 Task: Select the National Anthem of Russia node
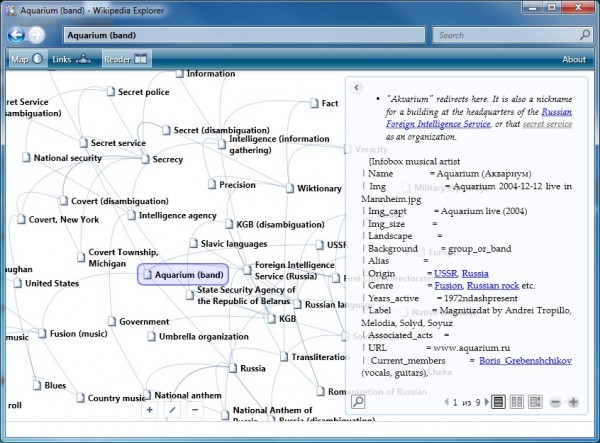click(x=267, y=414)
